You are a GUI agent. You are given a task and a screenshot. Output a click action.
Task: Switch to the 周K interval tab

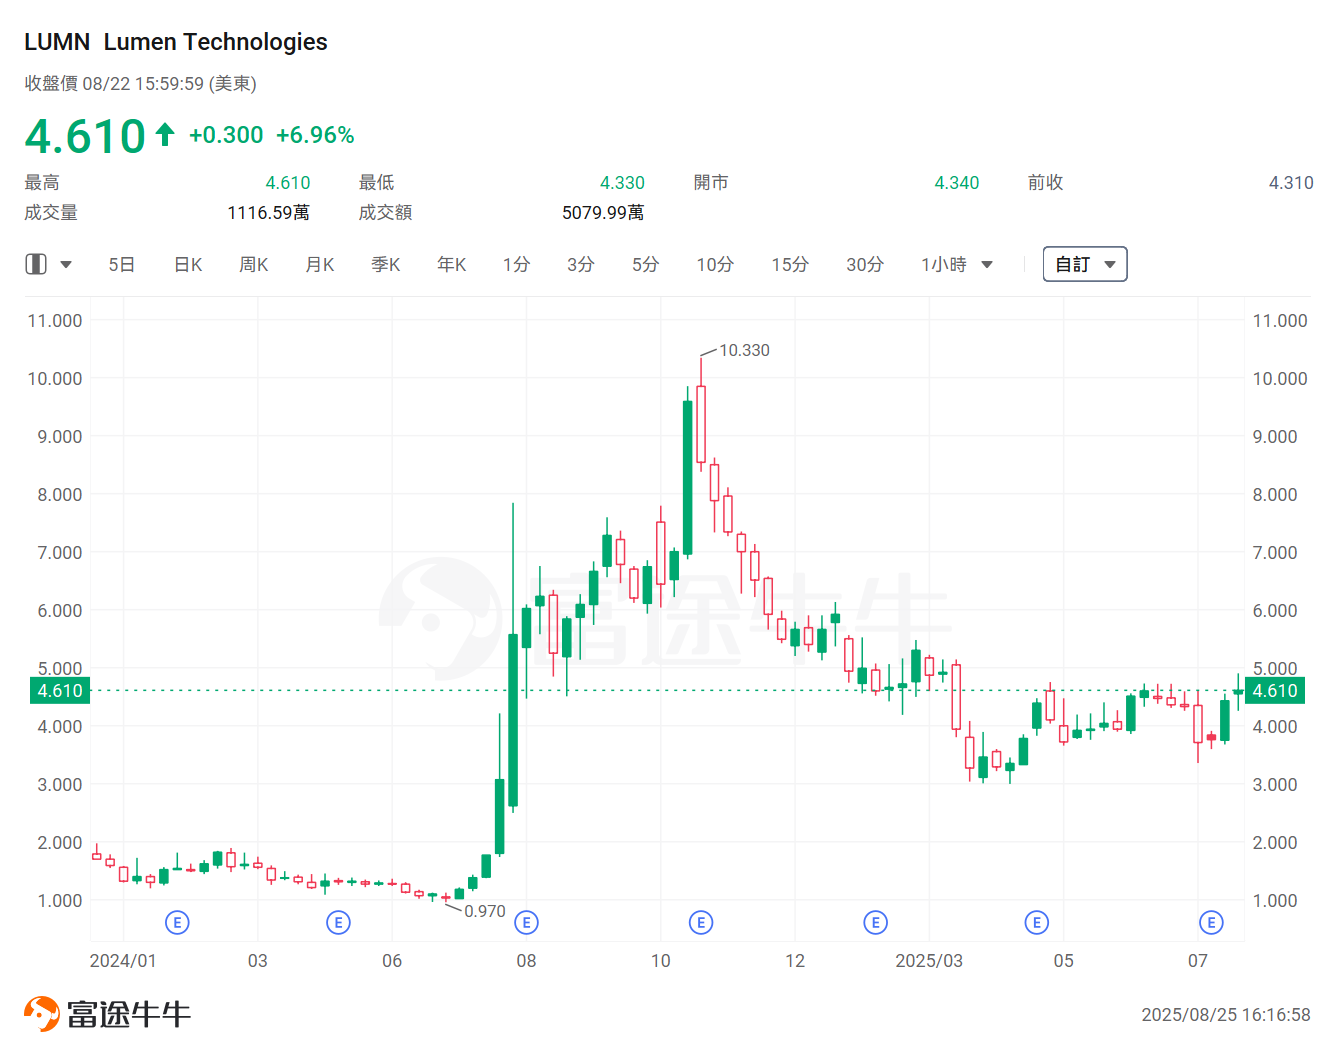click(x=253, y=263)
